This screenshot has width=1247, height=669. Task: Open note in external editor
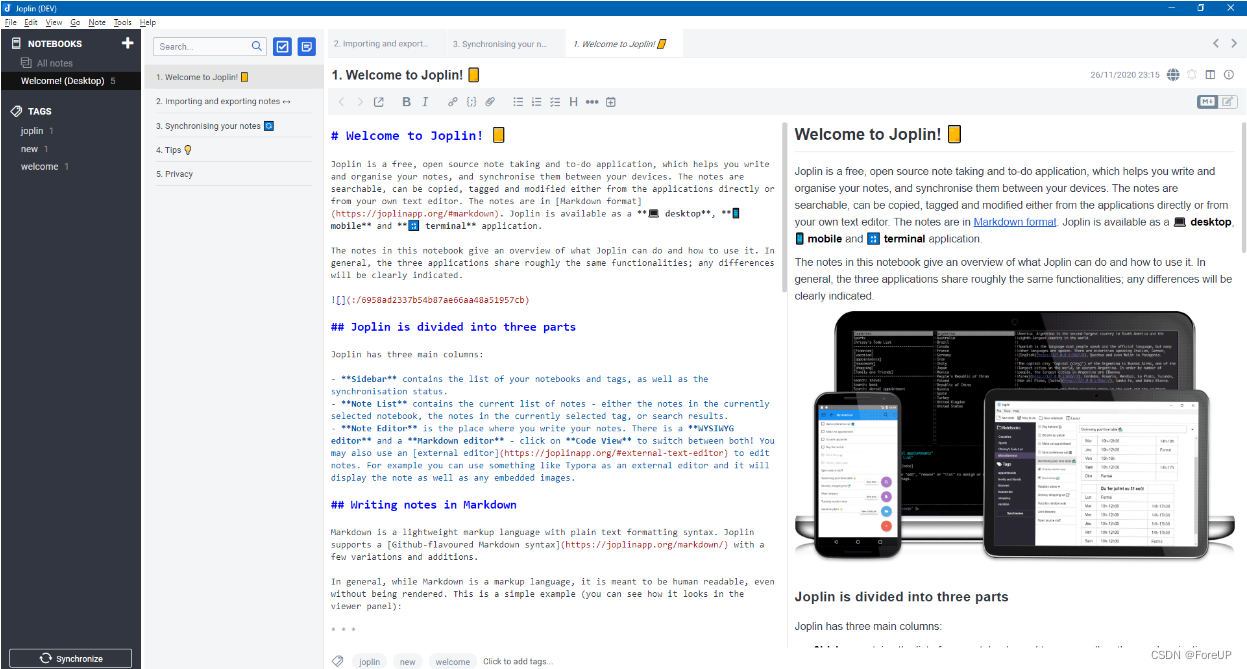point(379,102)
